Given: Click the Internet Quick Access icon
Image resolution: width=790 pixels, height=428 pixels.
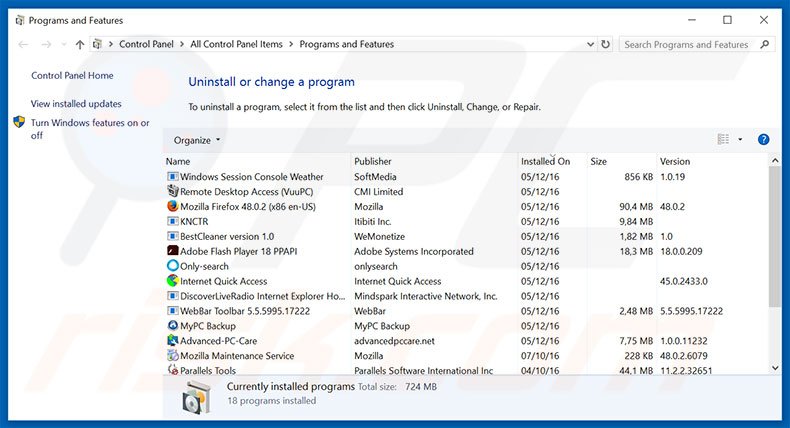Looking at the screenshot, I should [172, 281].
